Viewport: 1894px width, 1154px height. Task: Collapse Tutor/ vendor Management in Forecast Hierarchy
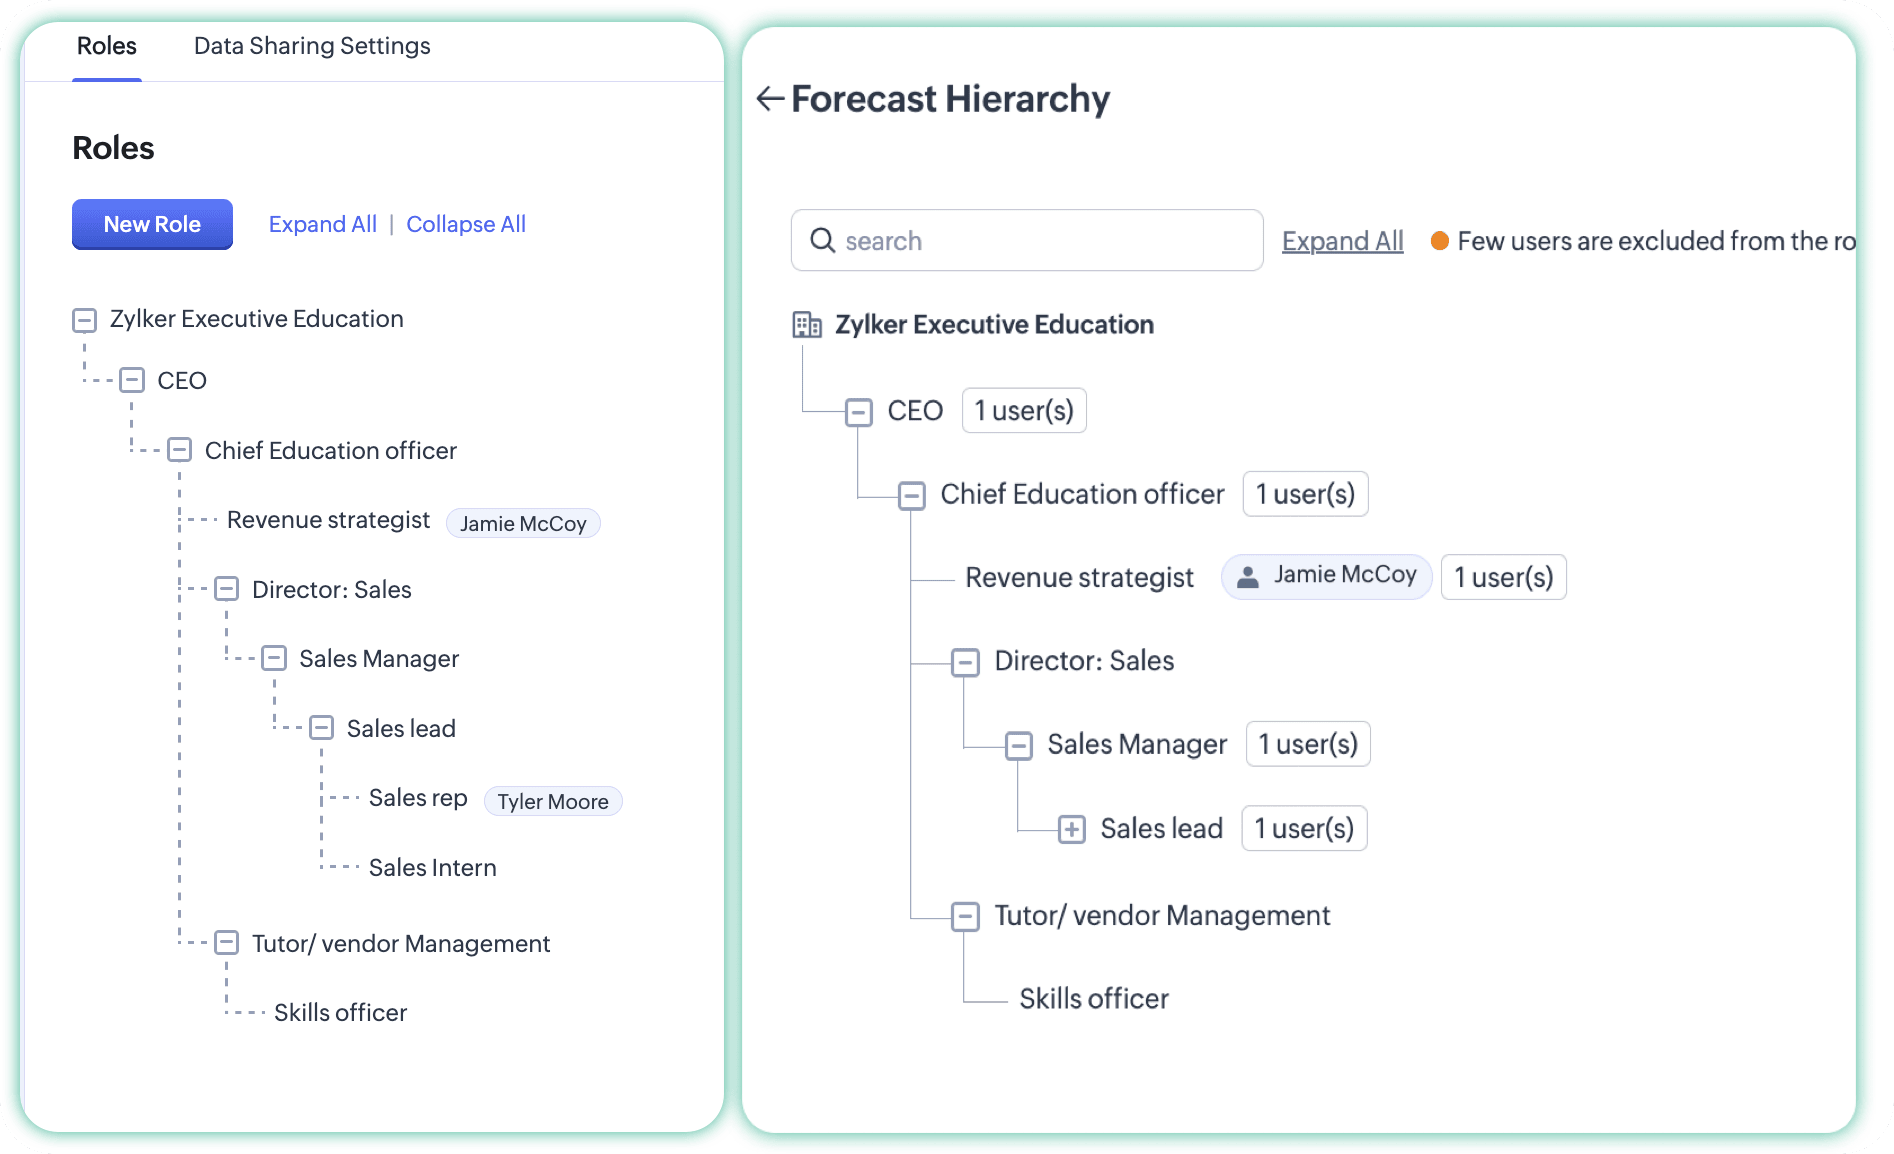click(x=965, y=916)
